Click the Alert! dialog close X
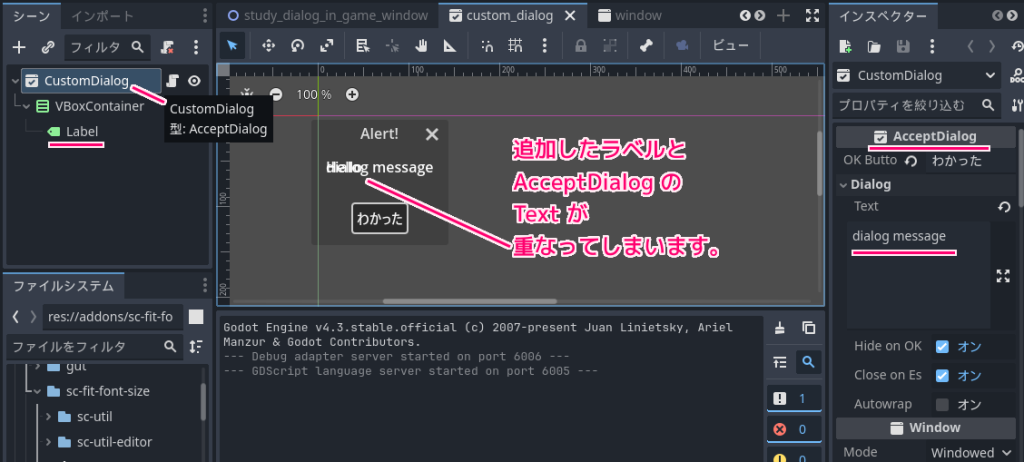The image size is (1024, 462). [432, 134]
